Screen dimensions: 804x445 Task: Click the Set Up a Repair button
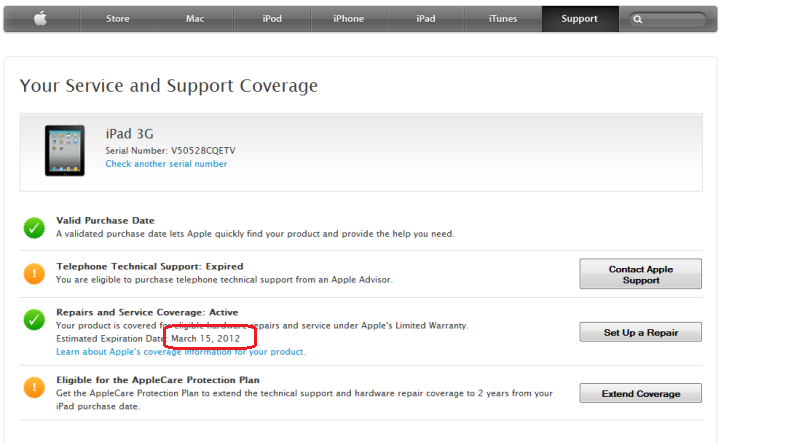click(640, 332)
